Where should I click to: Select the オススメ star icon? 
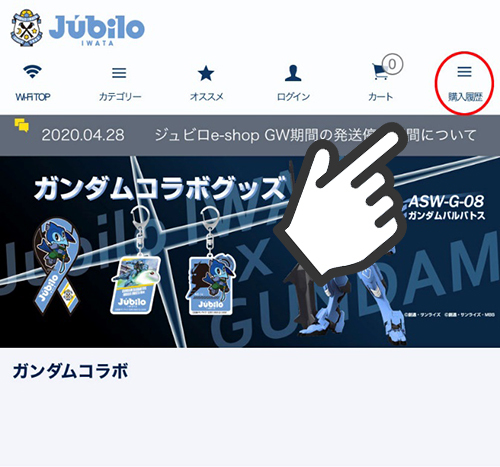point(206,73)
